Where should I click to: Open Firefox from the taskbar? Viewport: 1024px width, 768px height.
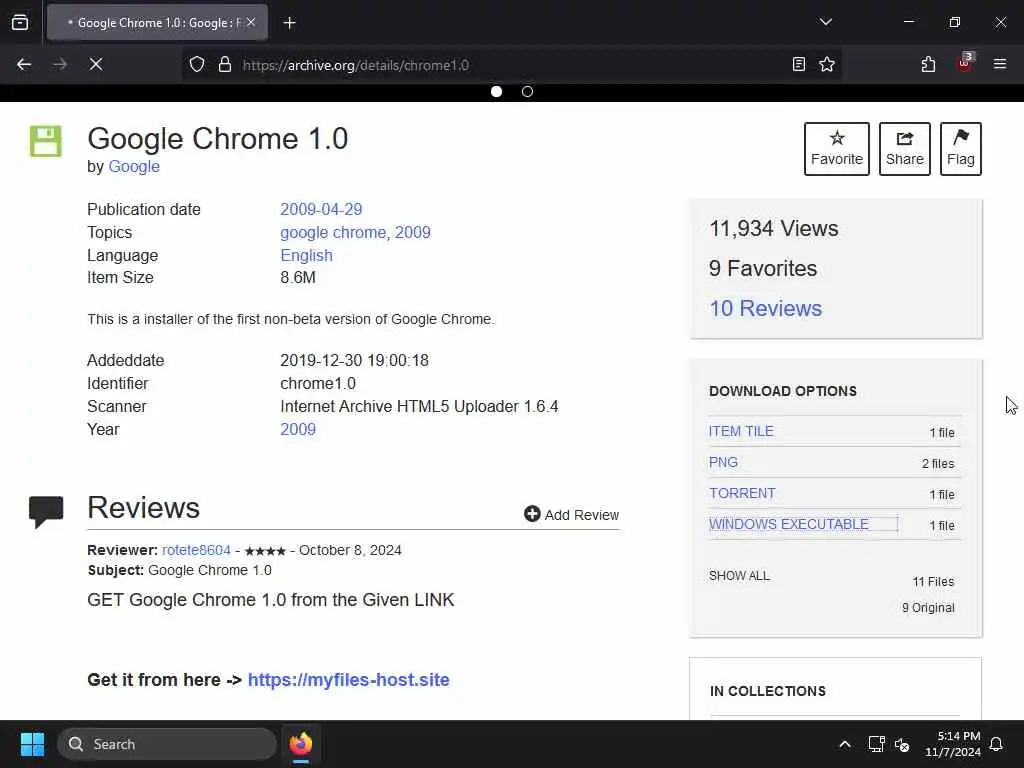(301, 744)
